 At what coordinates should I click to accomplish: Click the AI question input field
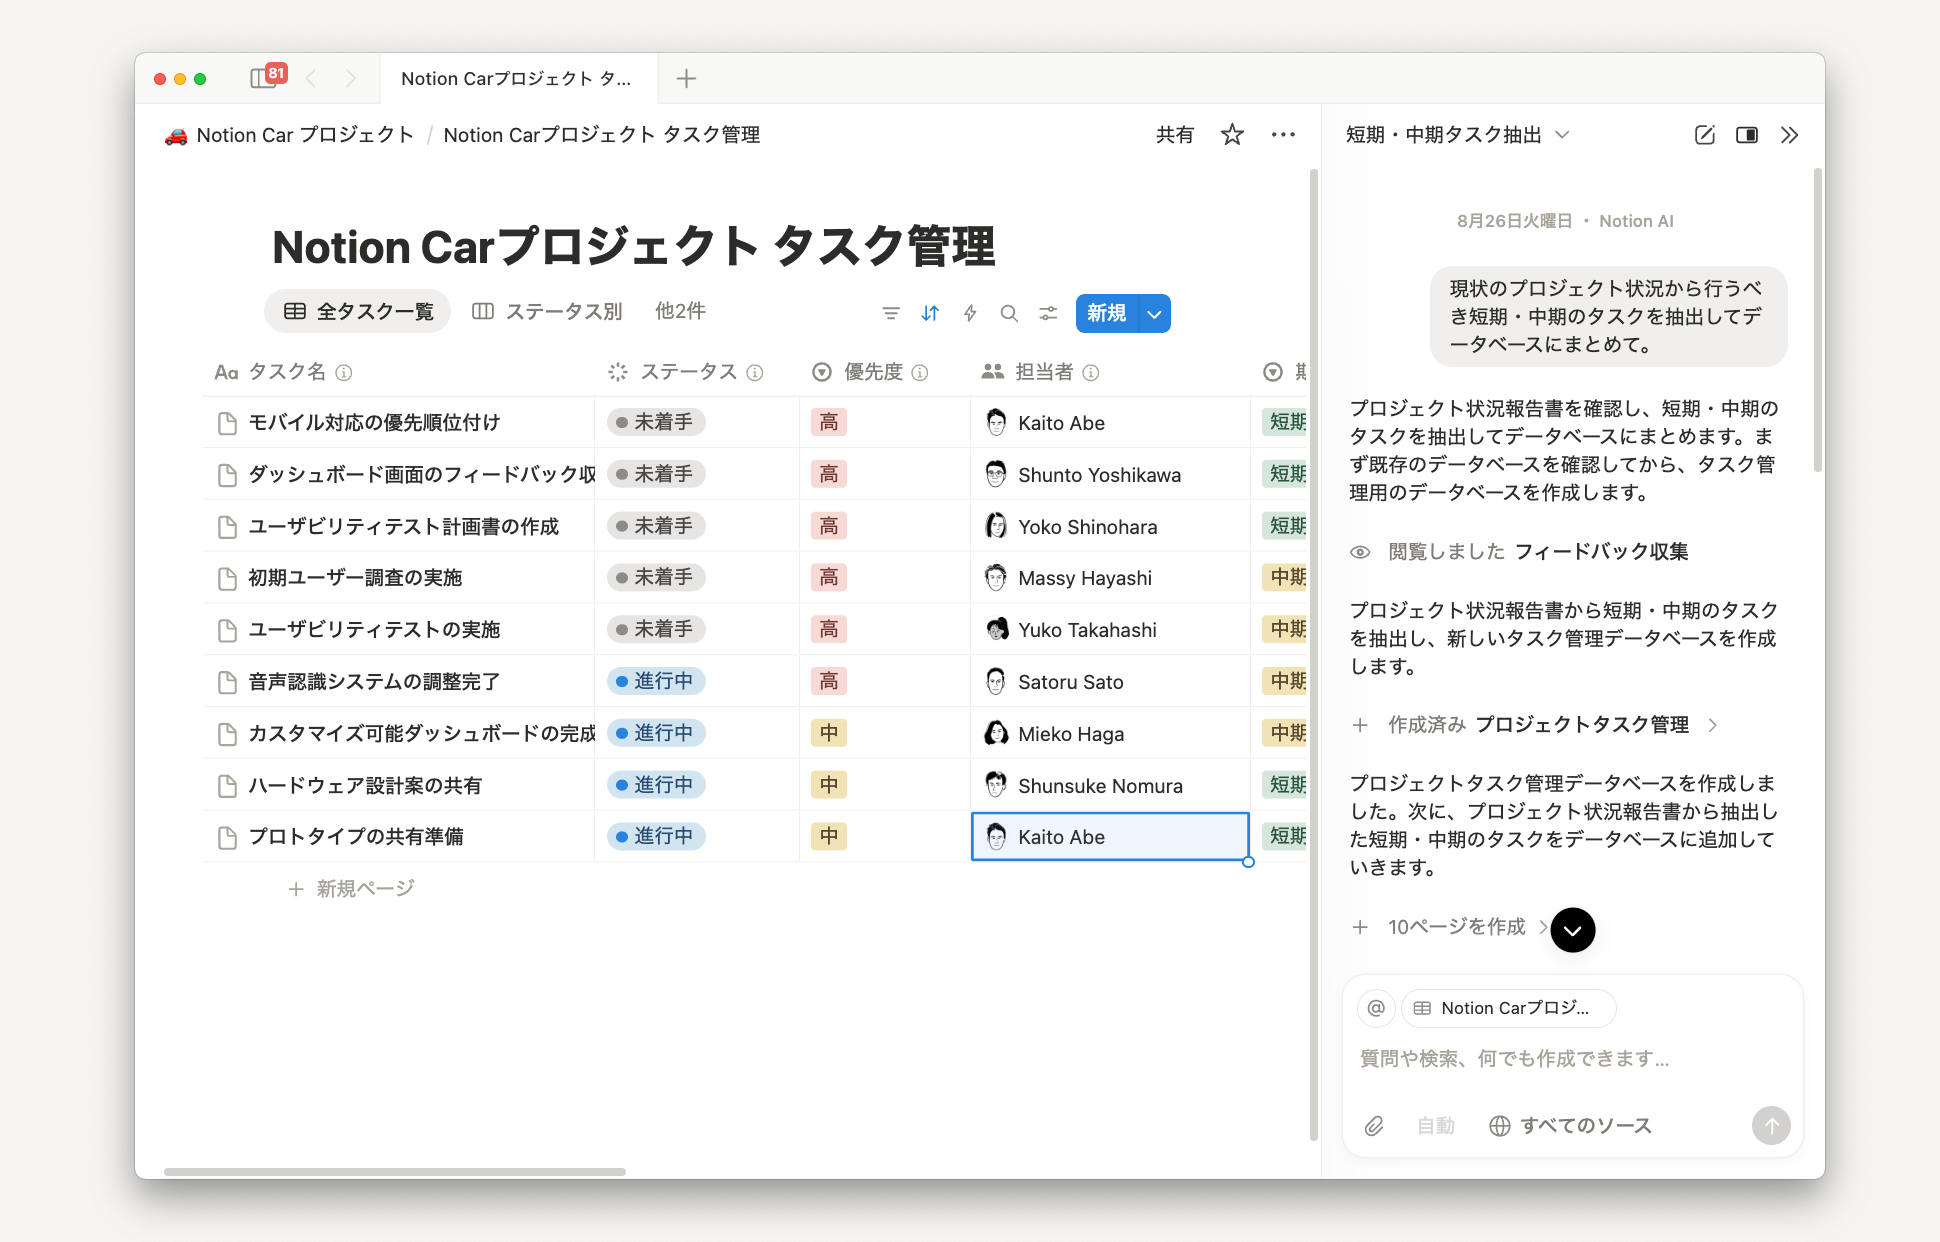(x=1512, y=1058)
